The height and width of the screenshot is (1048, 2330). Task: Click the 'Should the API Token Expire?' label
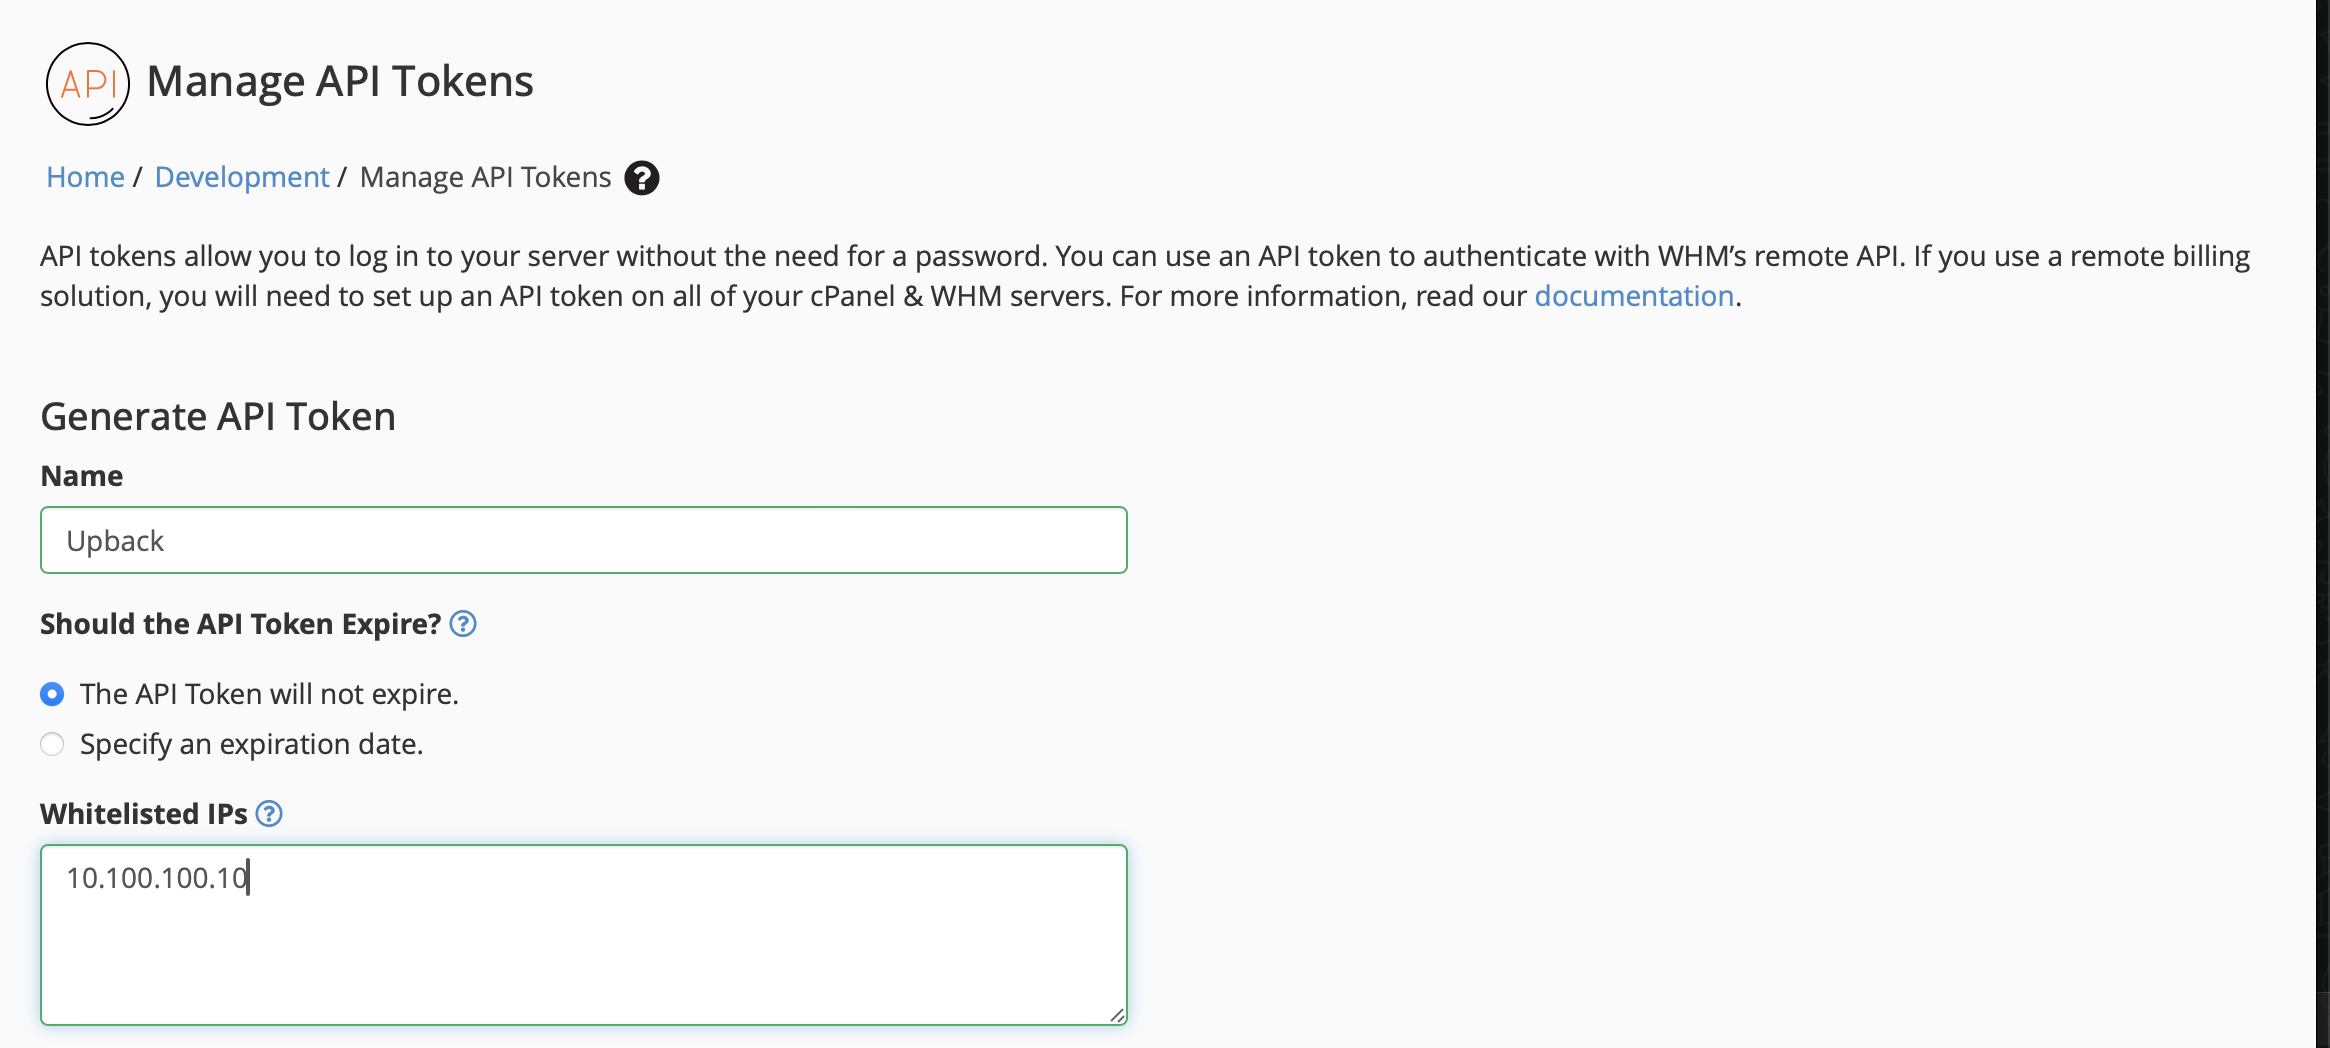pos(240,624)
